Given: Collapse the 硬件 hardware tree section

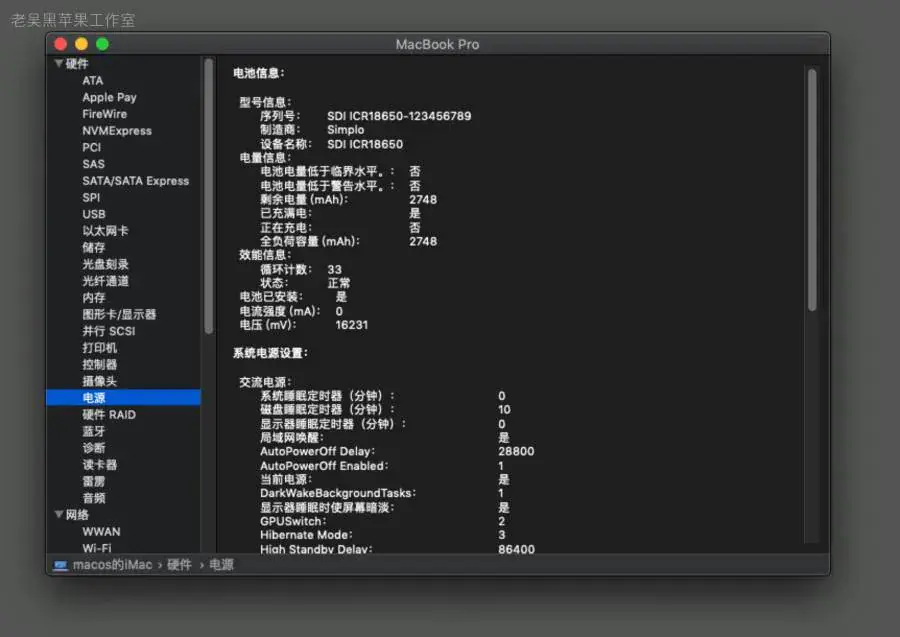Looking at the screenshot, I should (x=59, y=63).
